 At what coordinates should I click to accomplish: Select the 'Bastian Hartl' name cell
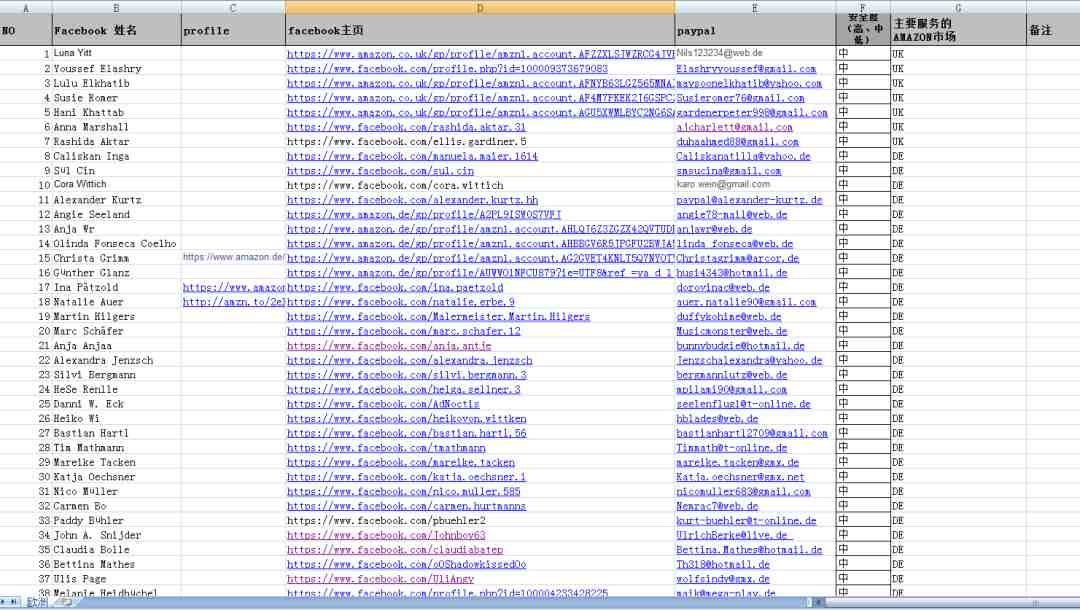[x=116, y=433]
